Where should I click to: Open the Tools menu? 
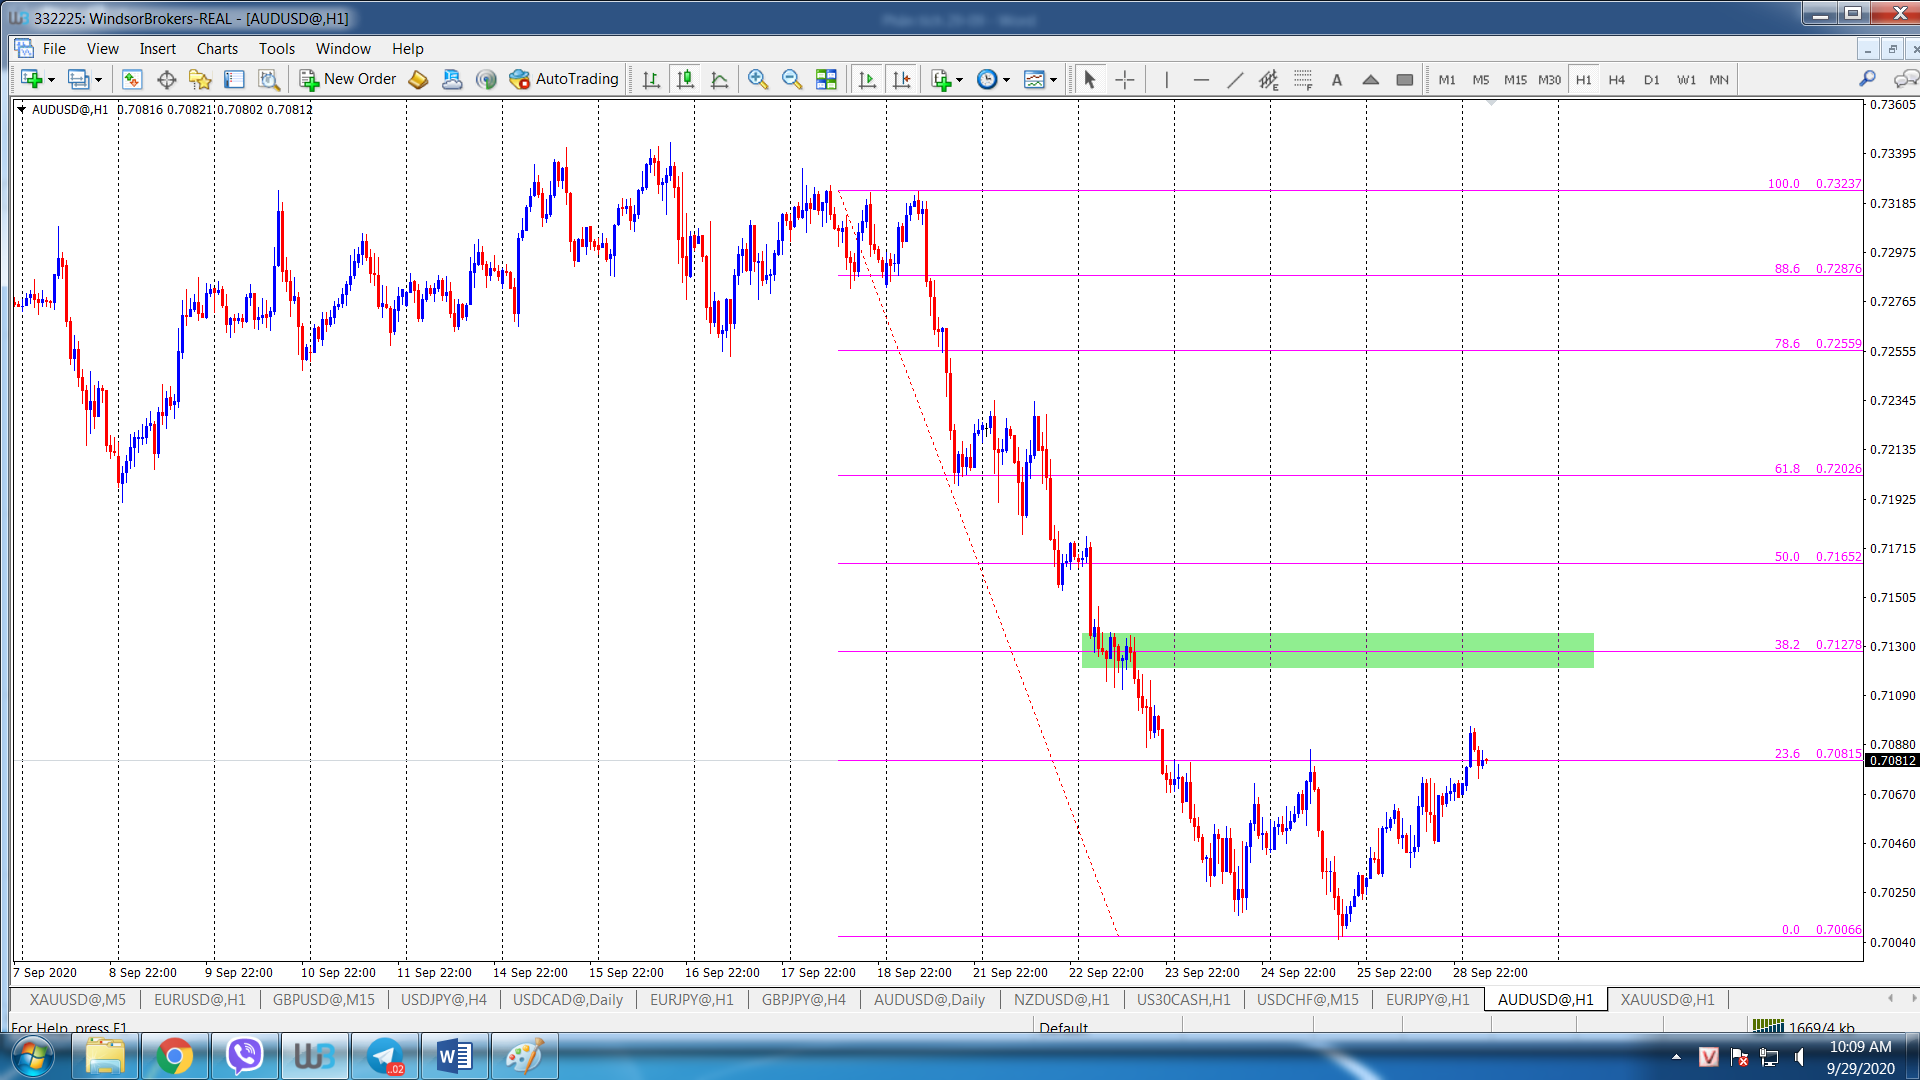coord(277,48)
